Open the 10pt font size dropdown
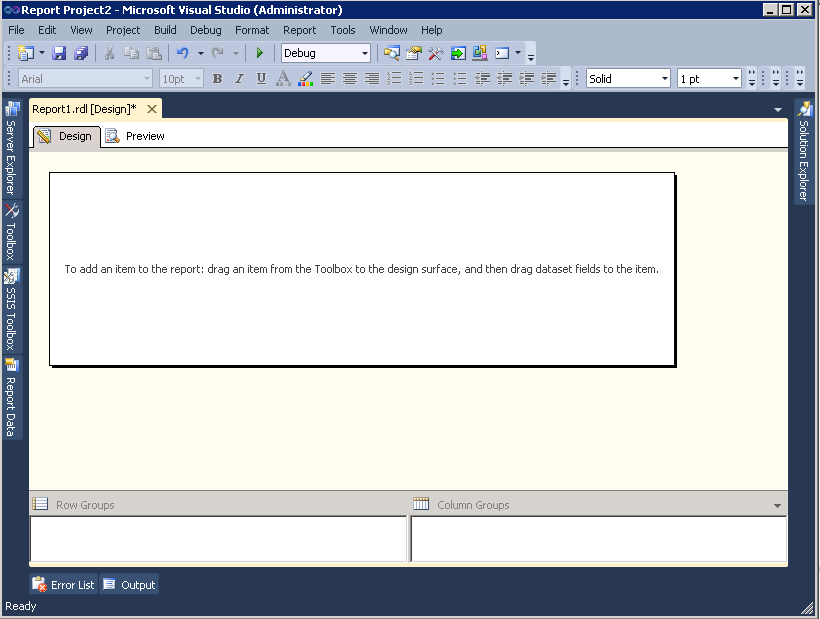Image resolution: width=820 pixels, height=619 pixels. click(198, 79)
